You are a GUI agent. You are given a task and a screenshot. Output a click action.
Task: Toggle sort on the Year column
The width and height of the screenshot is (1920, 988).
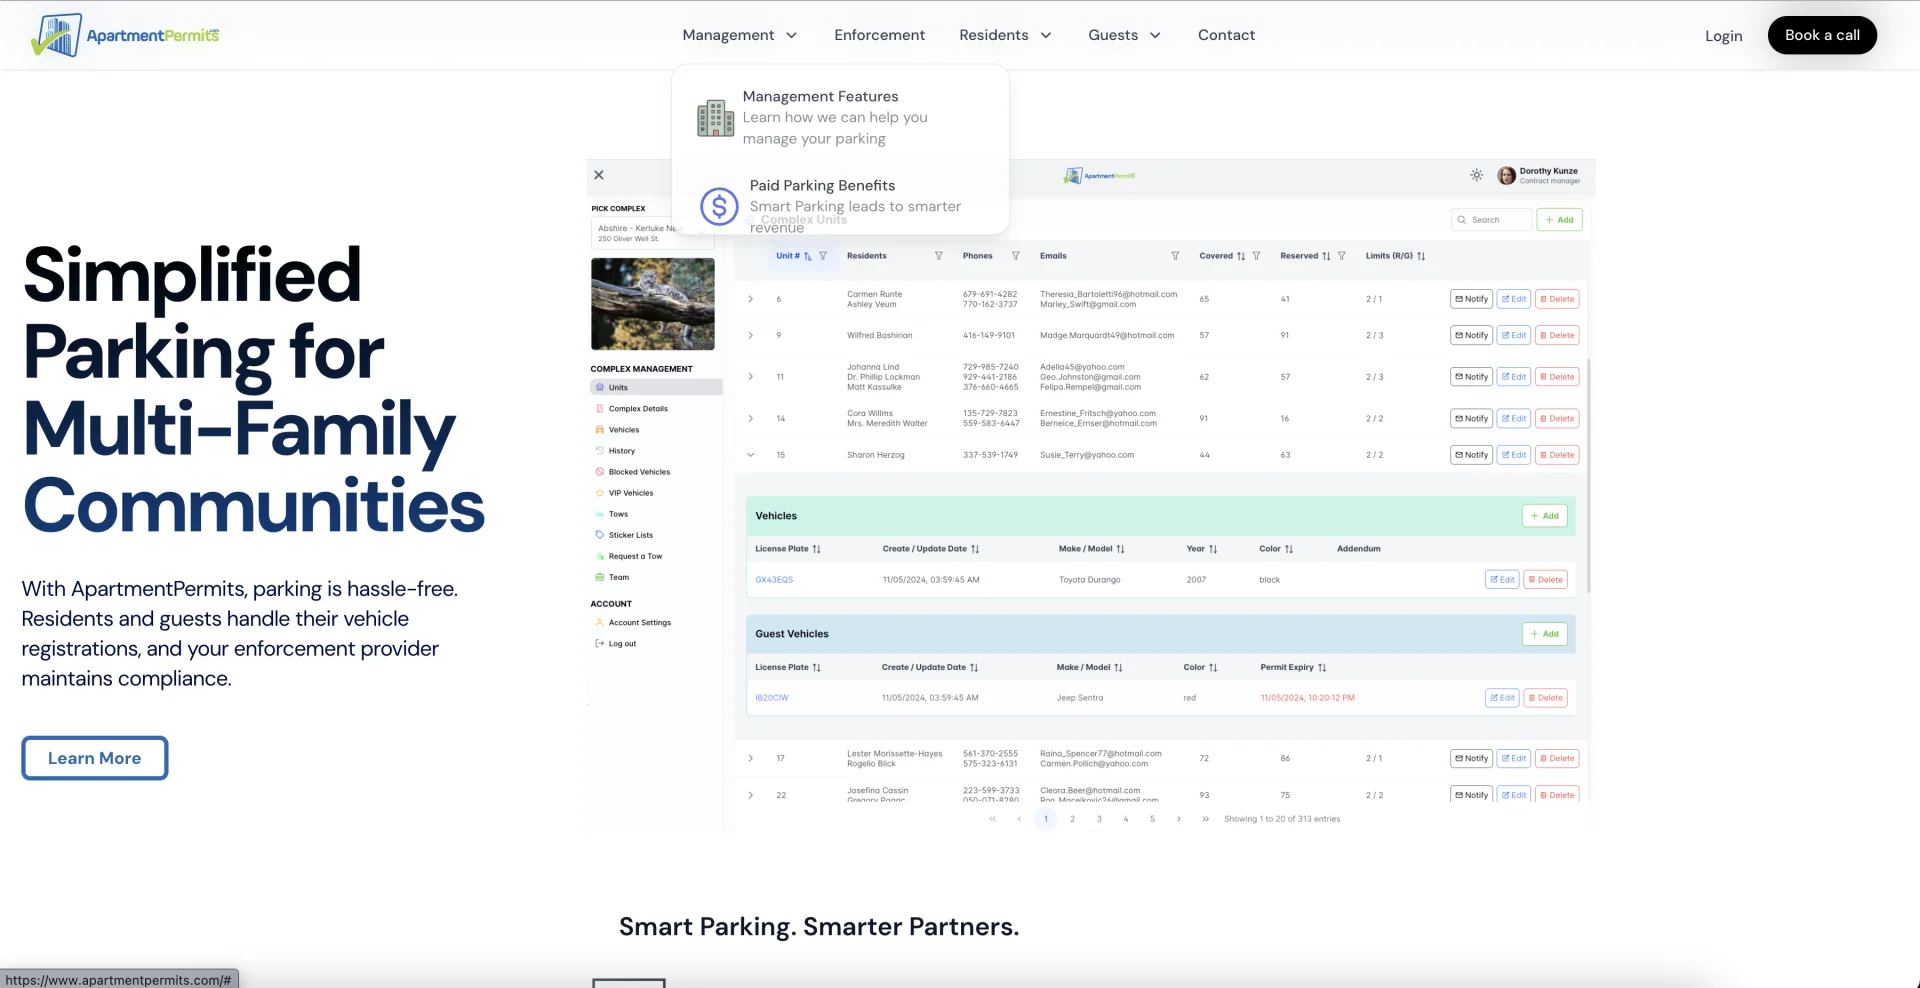click(1211, 548)
